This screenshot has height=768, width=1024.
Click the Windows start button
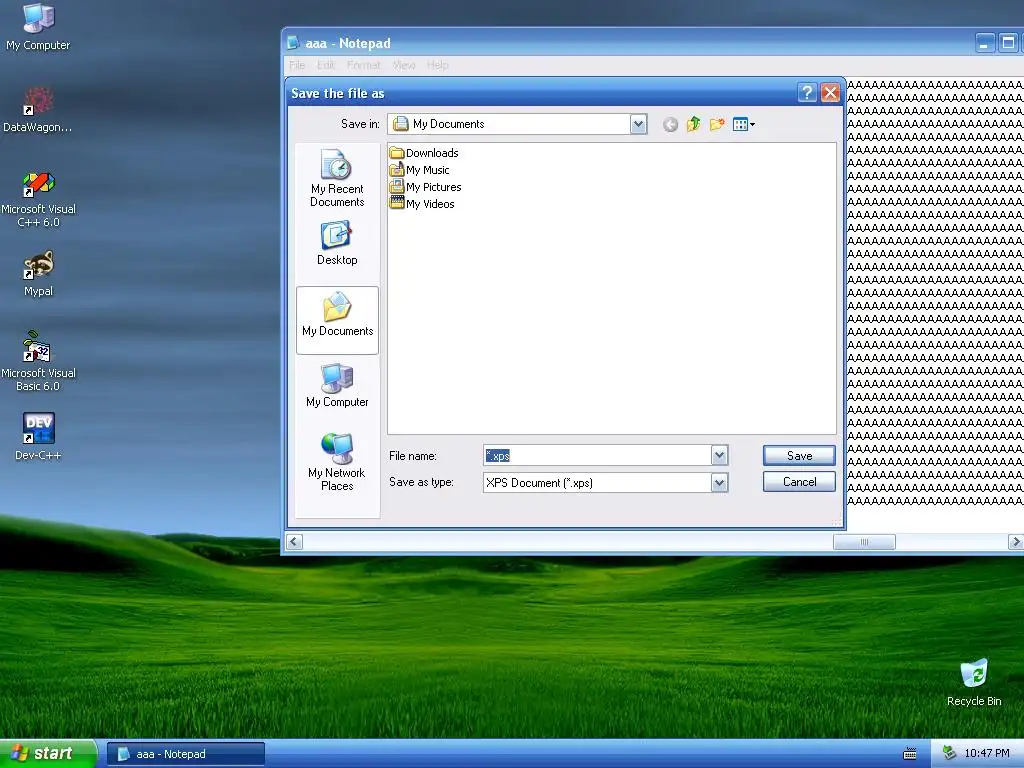pyautogui.click(x=48, y=754)
